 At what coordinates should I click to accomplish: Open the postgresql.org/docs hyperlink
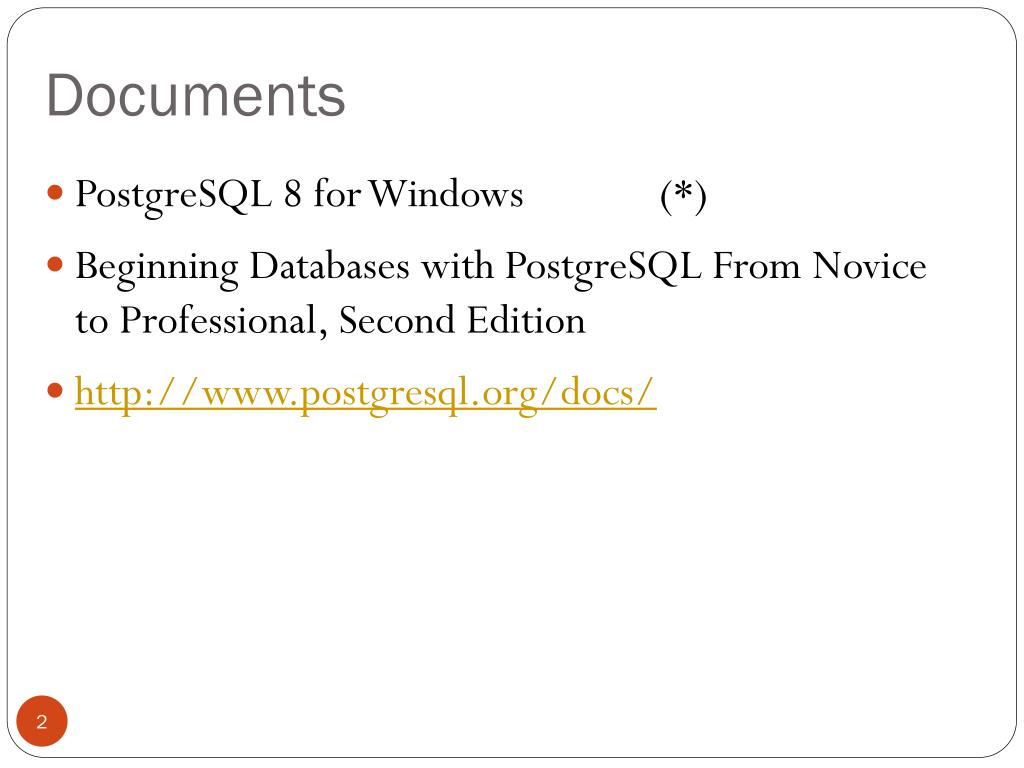click(x=365, y=394)
